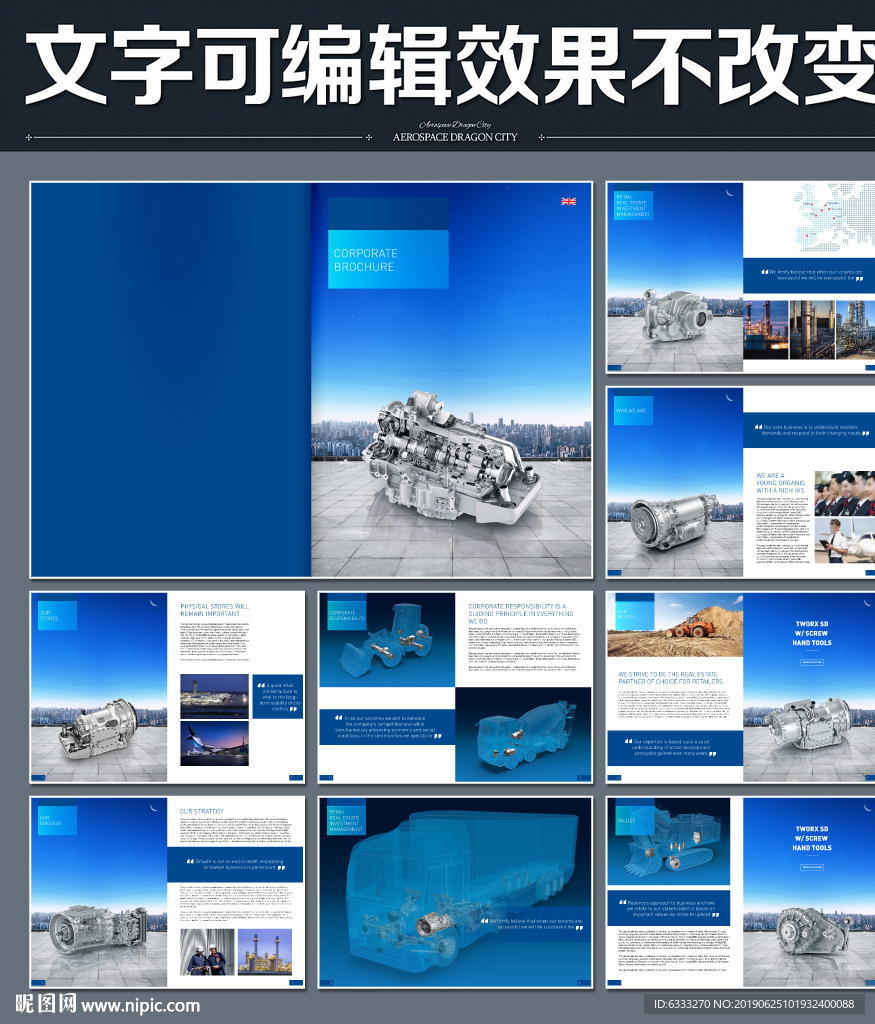
Task: Select the VALUES label box
Action: 635,820
